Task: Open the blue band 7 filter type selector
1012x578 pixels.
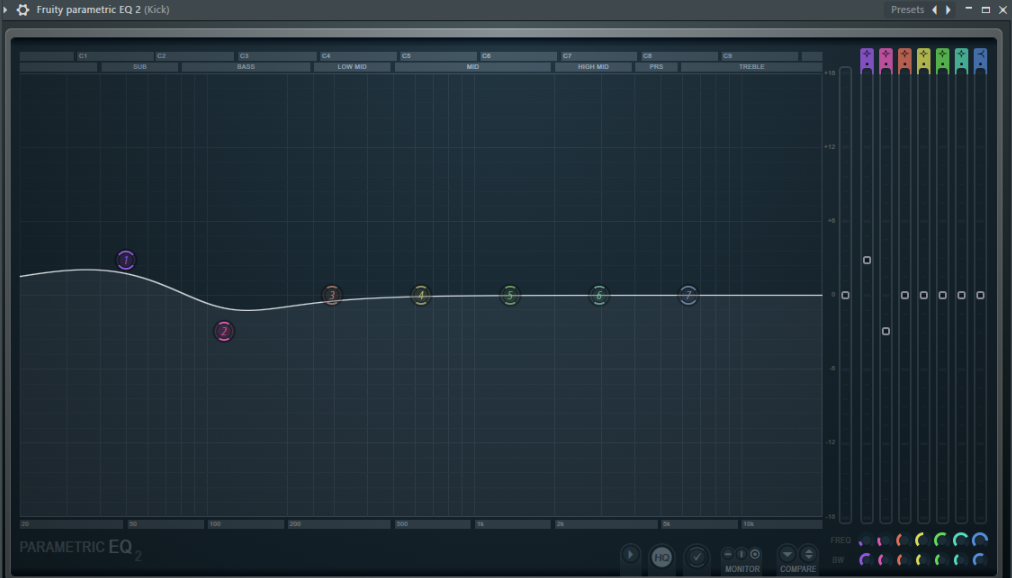Action: (x=980, y=59)
